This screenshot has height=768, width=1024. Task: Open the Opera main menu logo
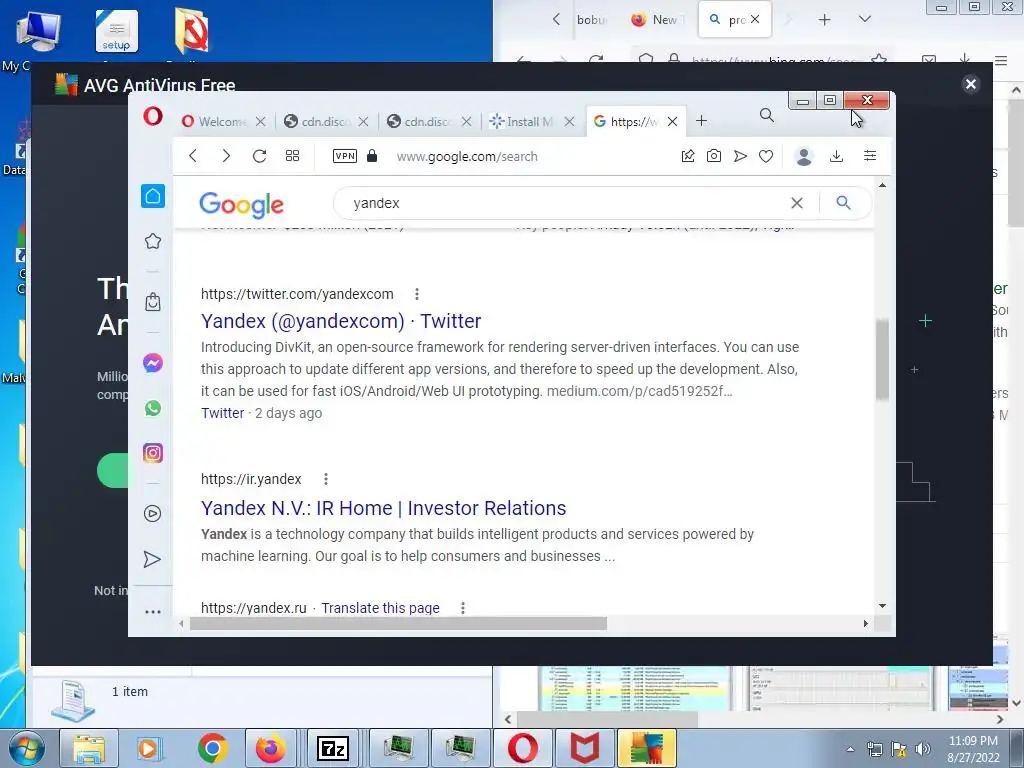[153, 117]
